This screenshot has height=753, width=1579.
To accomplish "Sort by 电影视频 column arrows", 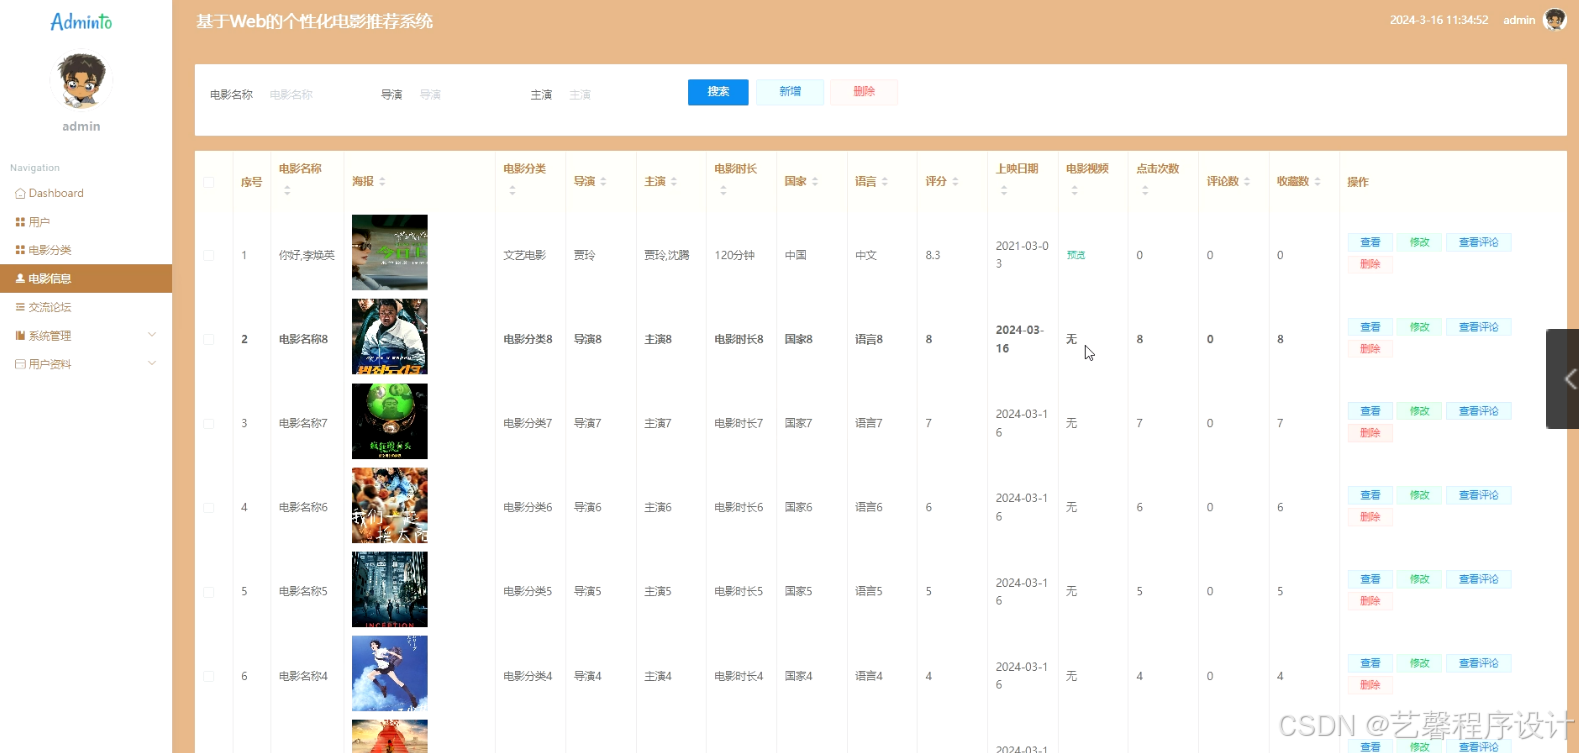I will (1075, 190).
